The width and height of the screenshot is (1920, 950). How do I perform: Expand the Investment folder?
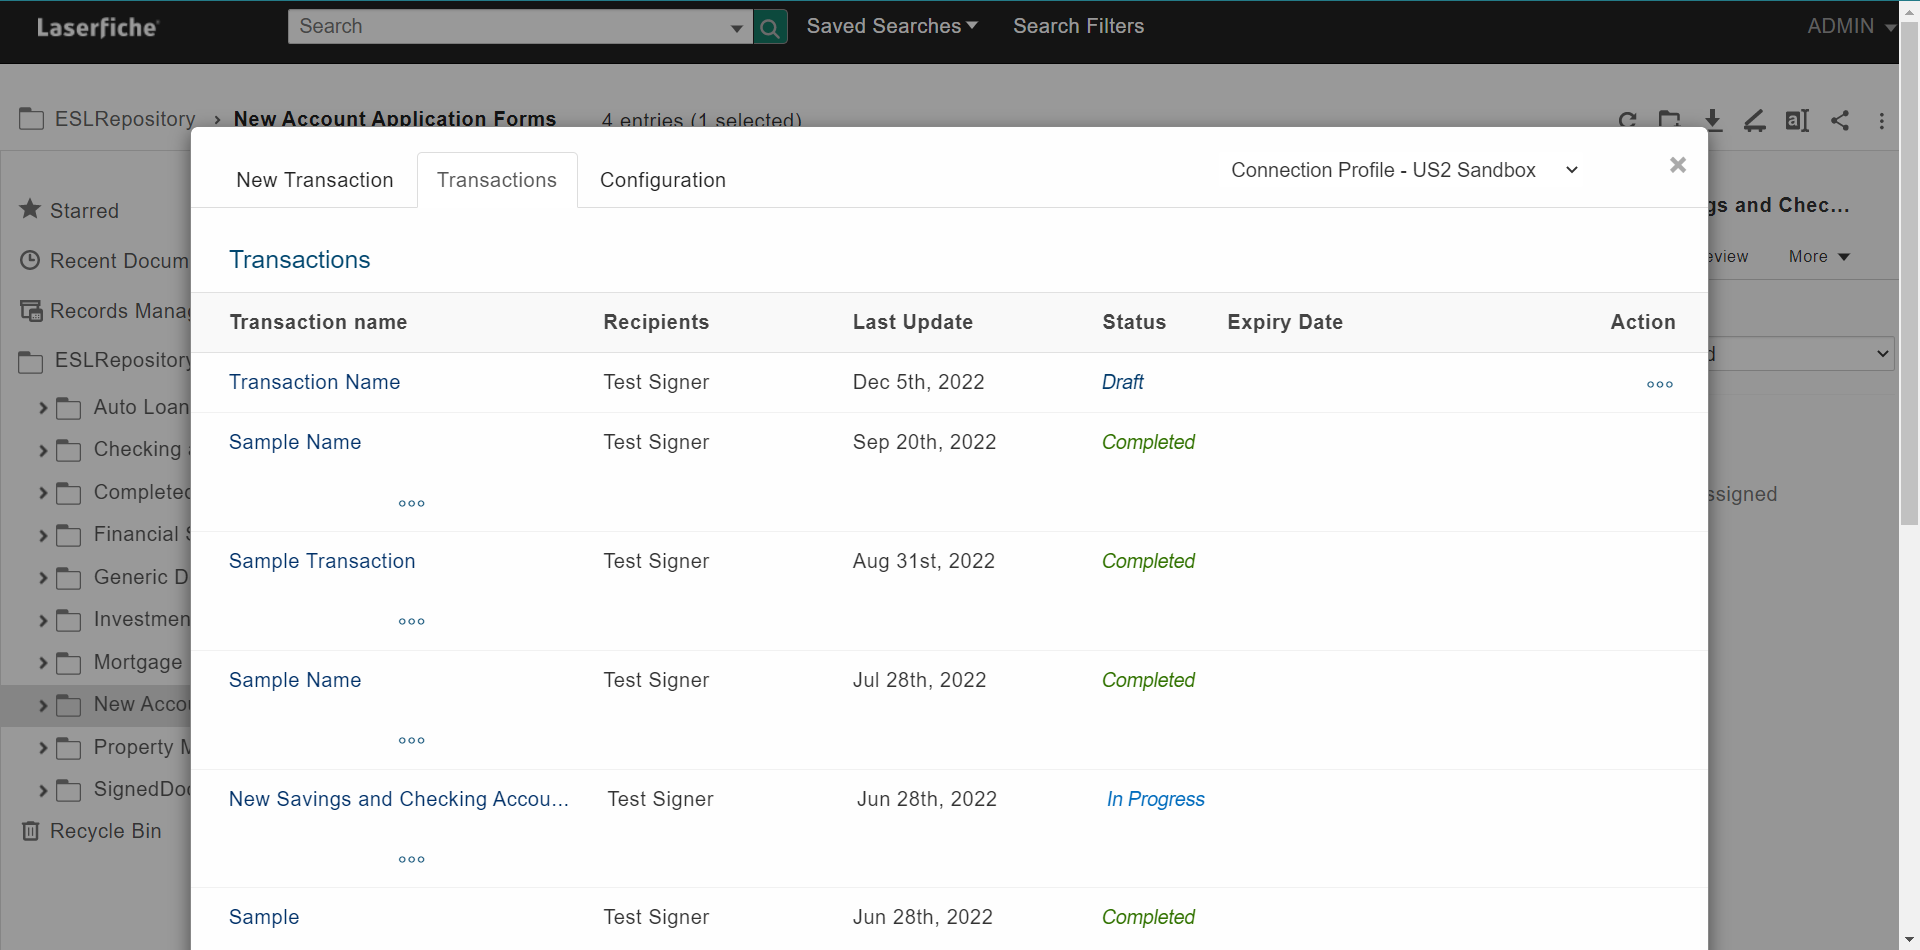(43, 621)
